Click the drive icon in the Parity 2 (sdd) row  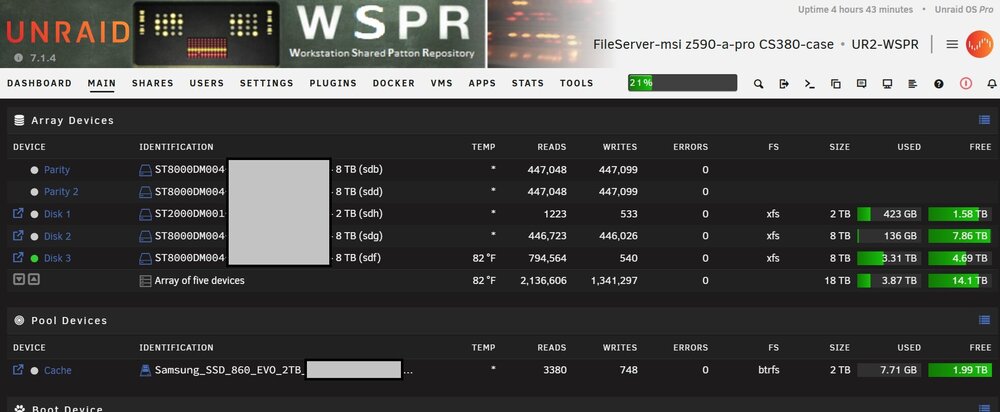click(x=145, y=191)
